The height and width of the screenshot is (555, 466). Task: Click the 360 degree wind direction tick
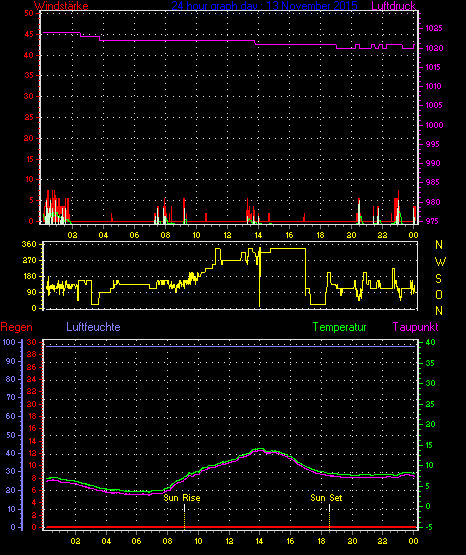[29, 244]
